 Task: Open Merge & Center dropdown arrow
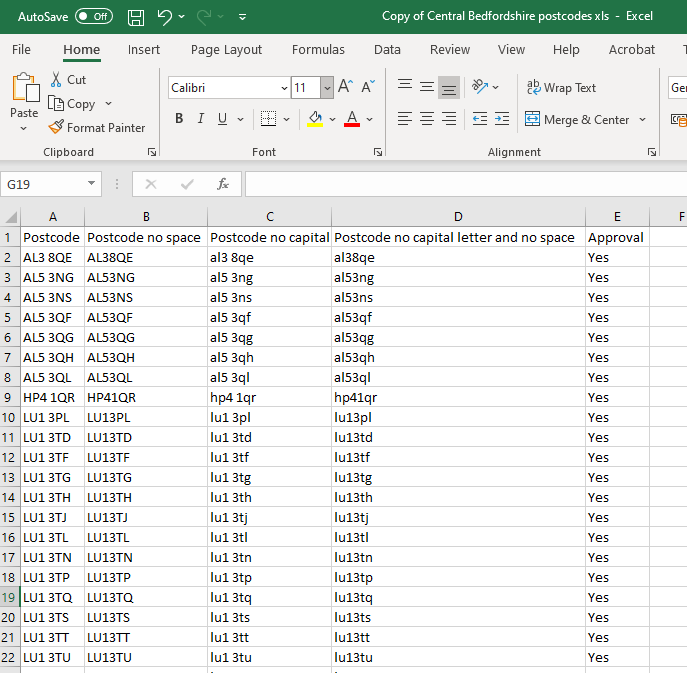(x=643, y=120)
